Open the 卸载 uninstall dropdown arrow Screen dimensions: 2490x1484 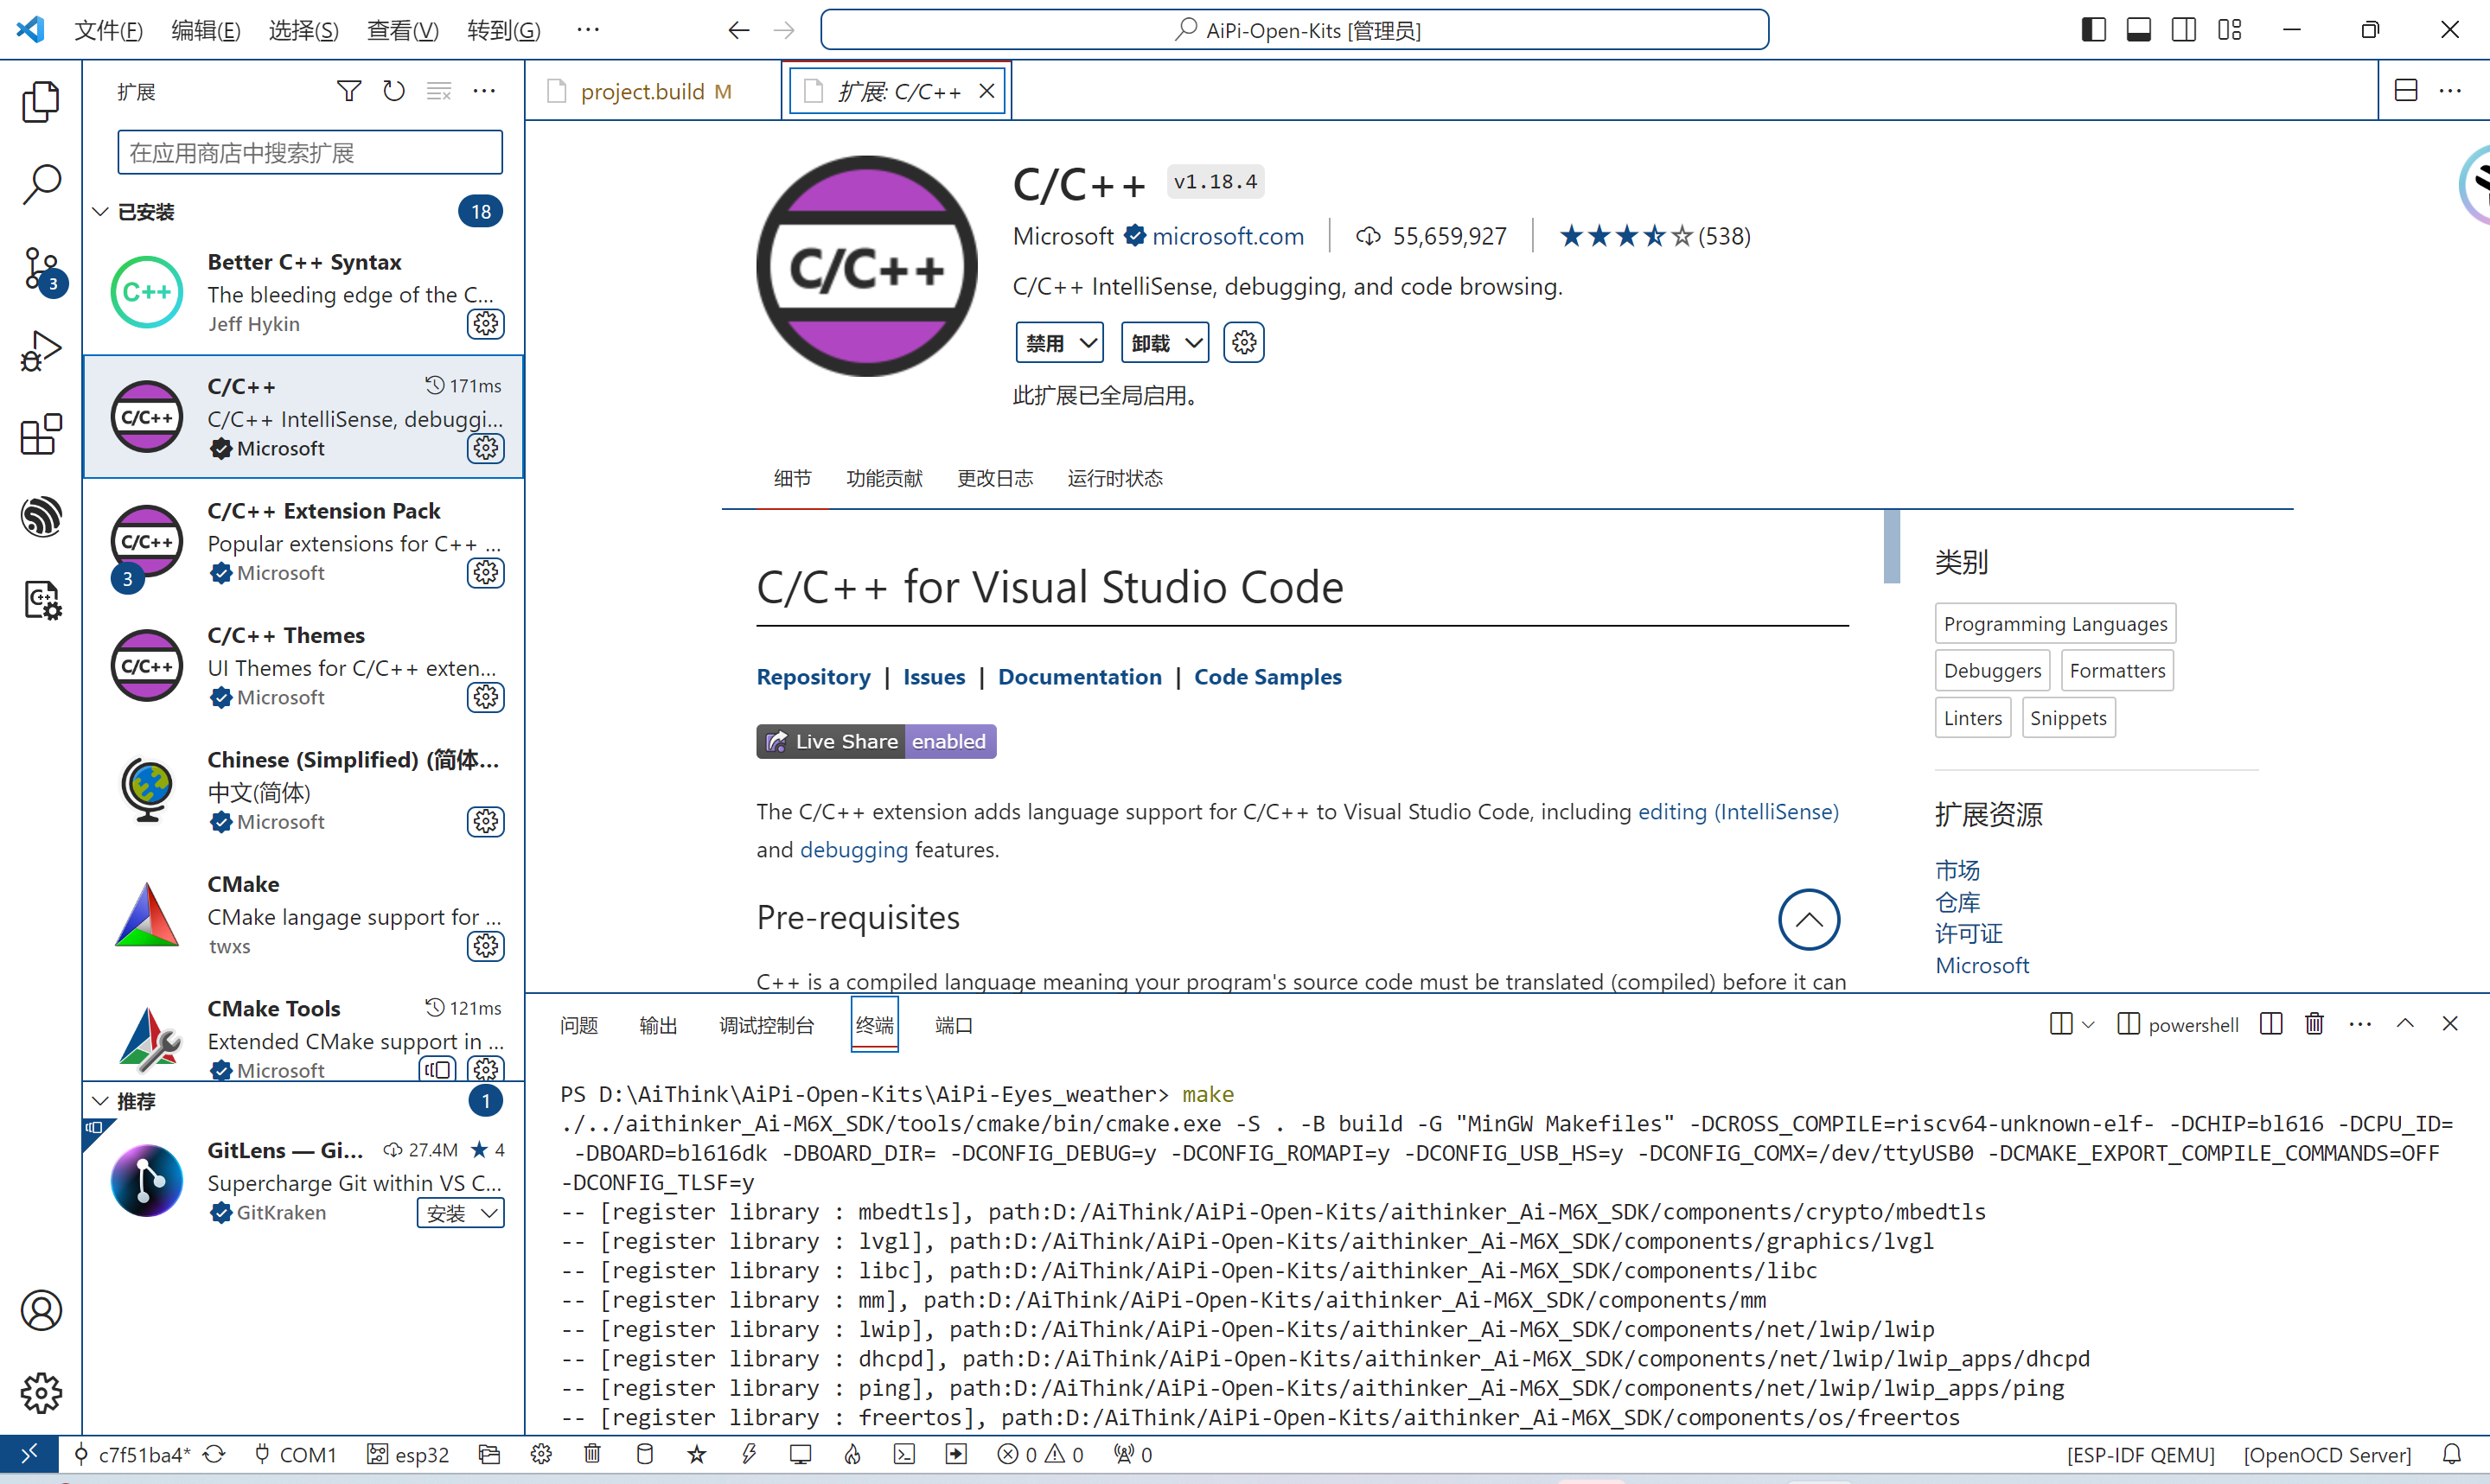(x=1194, y=343)
